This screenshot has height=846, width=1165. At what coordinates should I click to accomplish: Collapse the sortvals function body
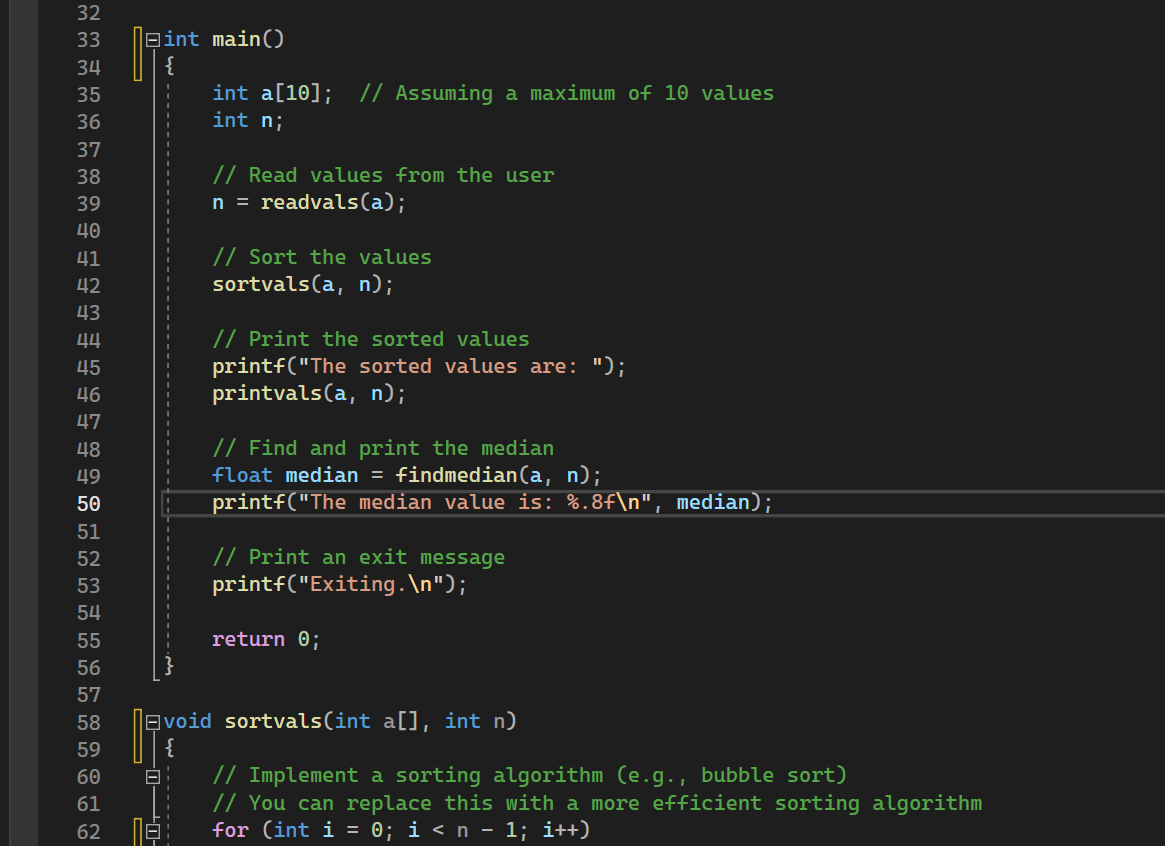click(152, 721)
